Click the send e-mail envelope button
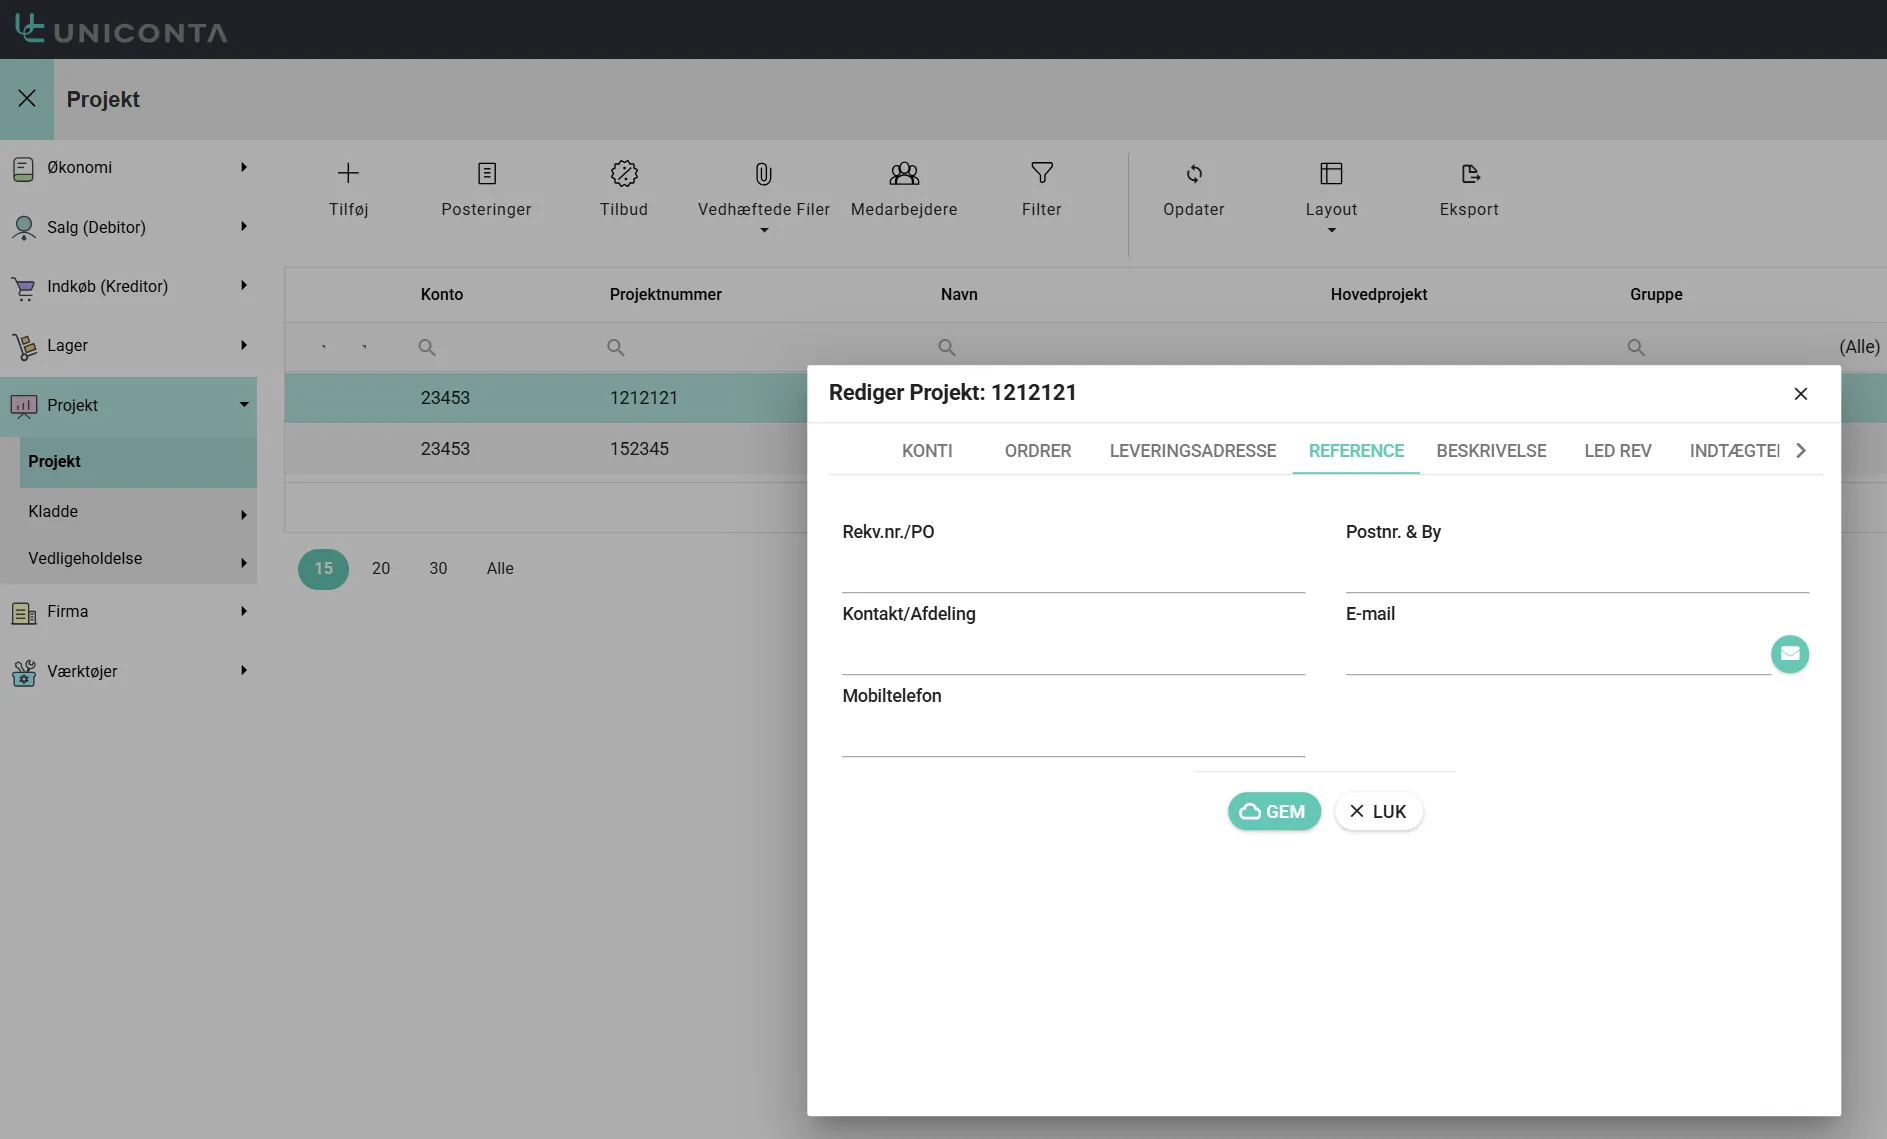 click(x=1790, y=655)
